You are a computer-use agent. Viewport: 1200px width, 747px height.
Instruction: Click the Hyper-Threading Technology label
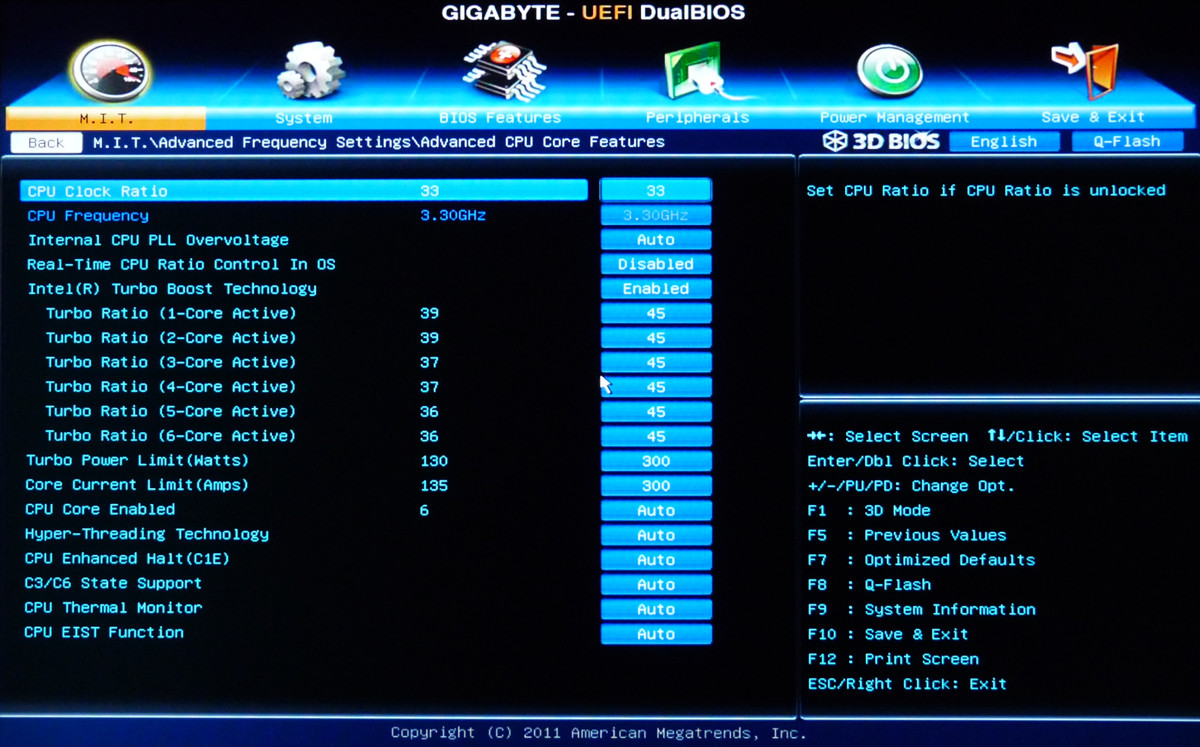pyautogui.click(x=147, y=534)
